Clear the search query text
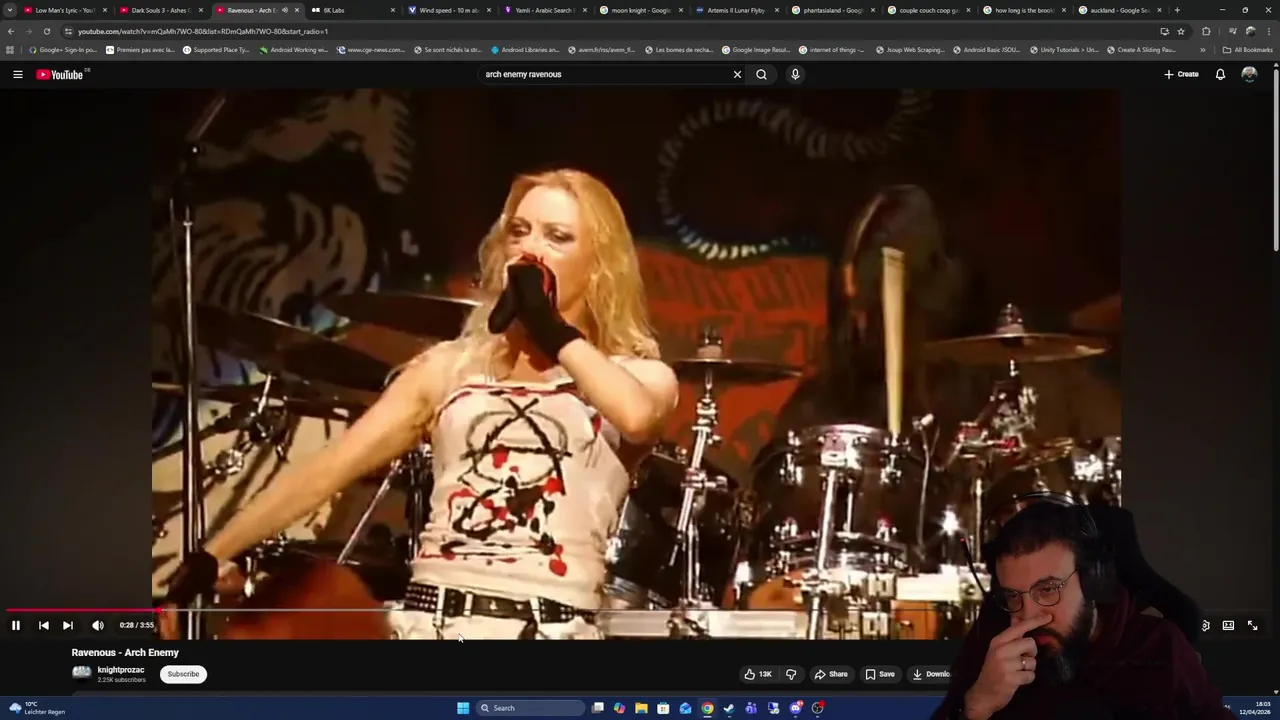The width and height of the screenshot is (1280, 720). click(x=737, y=74)
